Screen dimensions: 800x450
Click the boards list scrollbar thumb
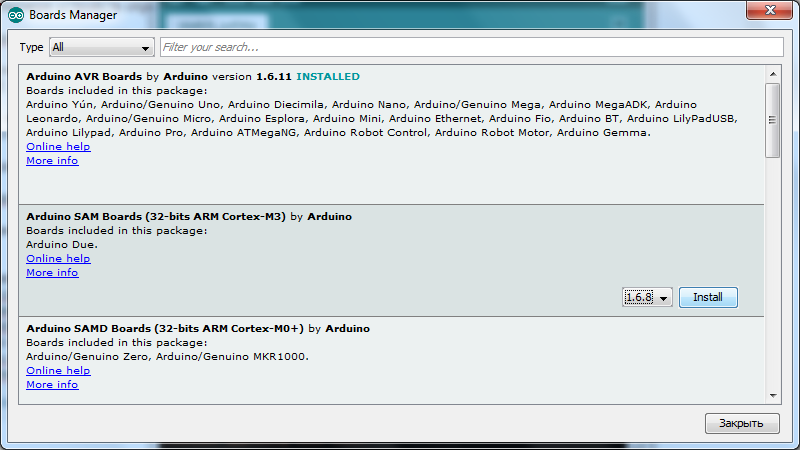click(773, 120)
